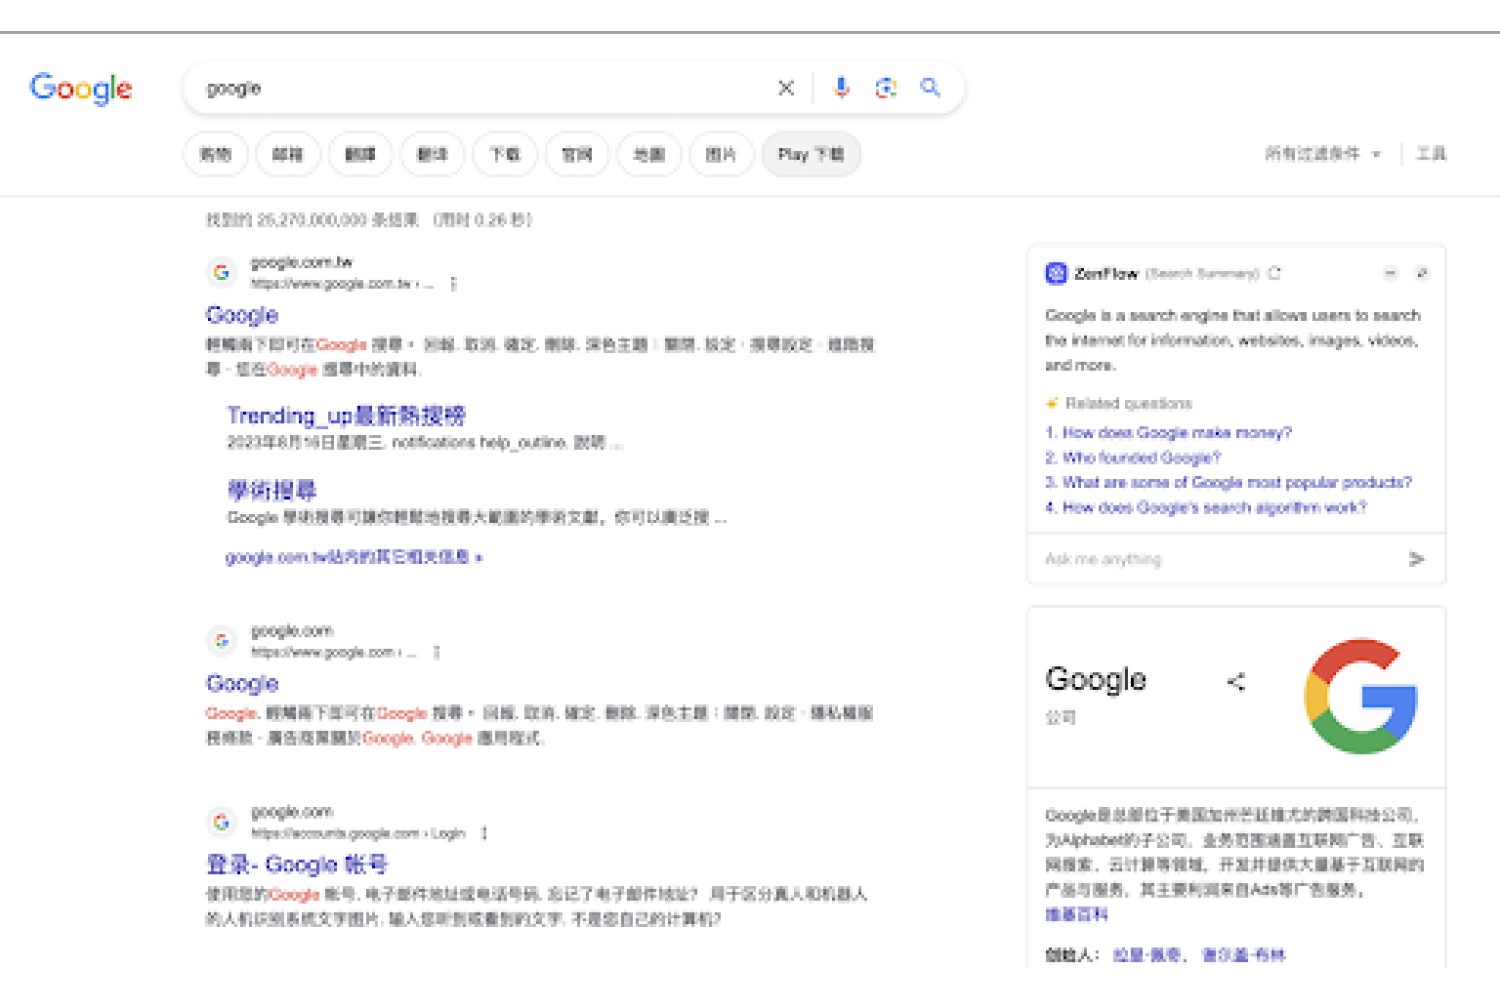Click the large Google G logo thumbnail
Image resolution: width=1500 pixels, height=1000 pixels.
pyautogui.click(x=1360, y=697)
